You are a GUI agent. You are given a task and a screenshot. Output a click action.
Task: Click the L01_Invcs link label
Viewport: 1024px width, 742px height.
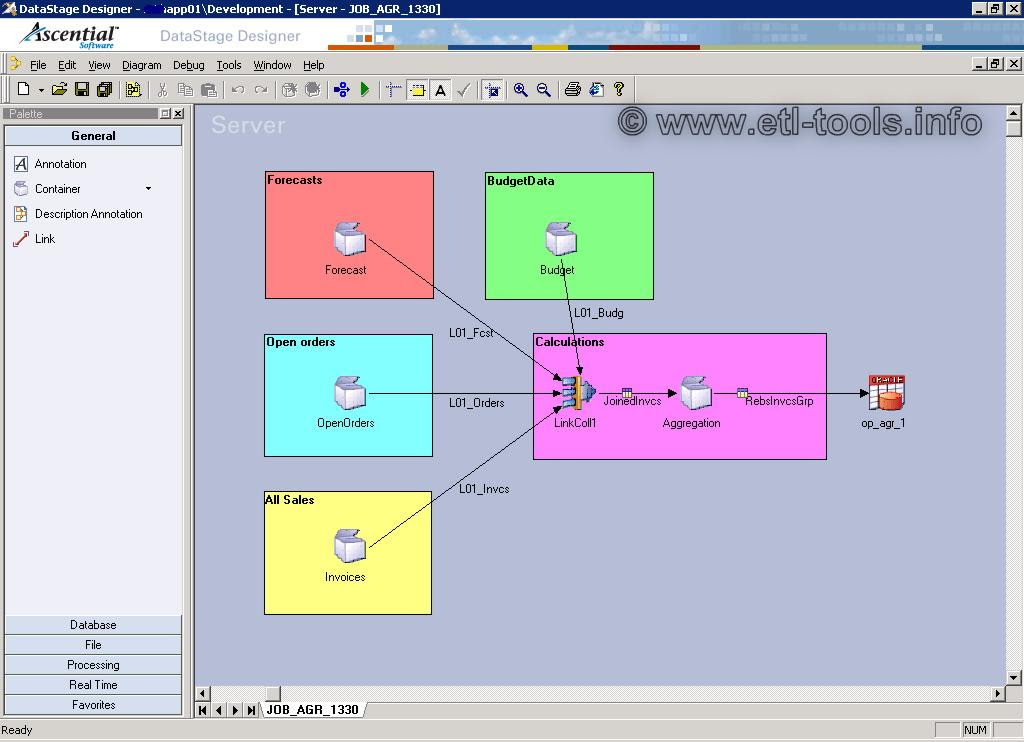tap(484, 489)
